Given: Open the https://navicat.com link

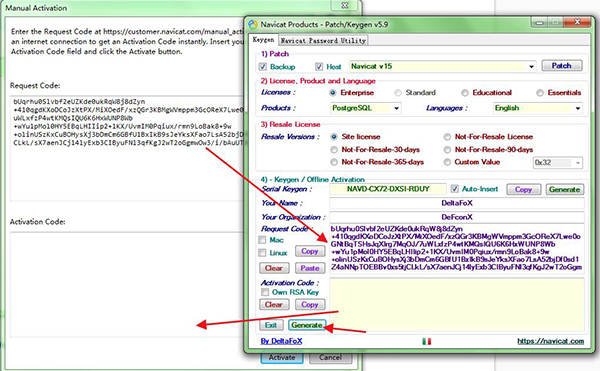Looking at the screenshot, I should 551,341.
